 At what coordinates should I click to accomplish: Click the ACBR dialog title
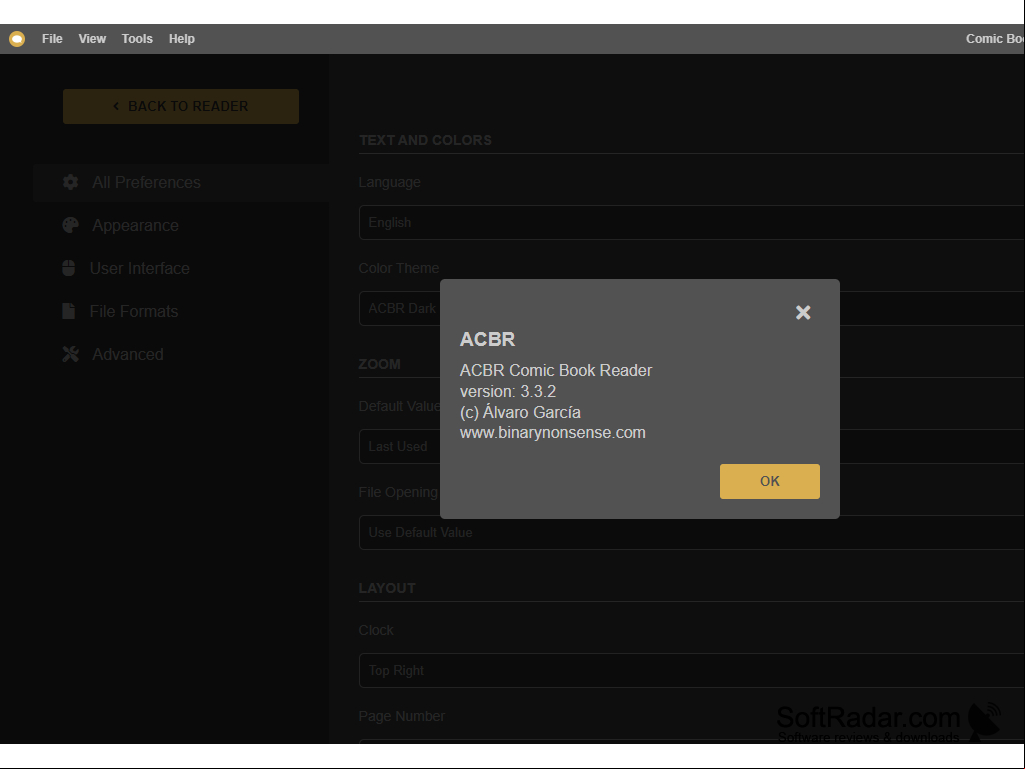click(x=488, y=339)
